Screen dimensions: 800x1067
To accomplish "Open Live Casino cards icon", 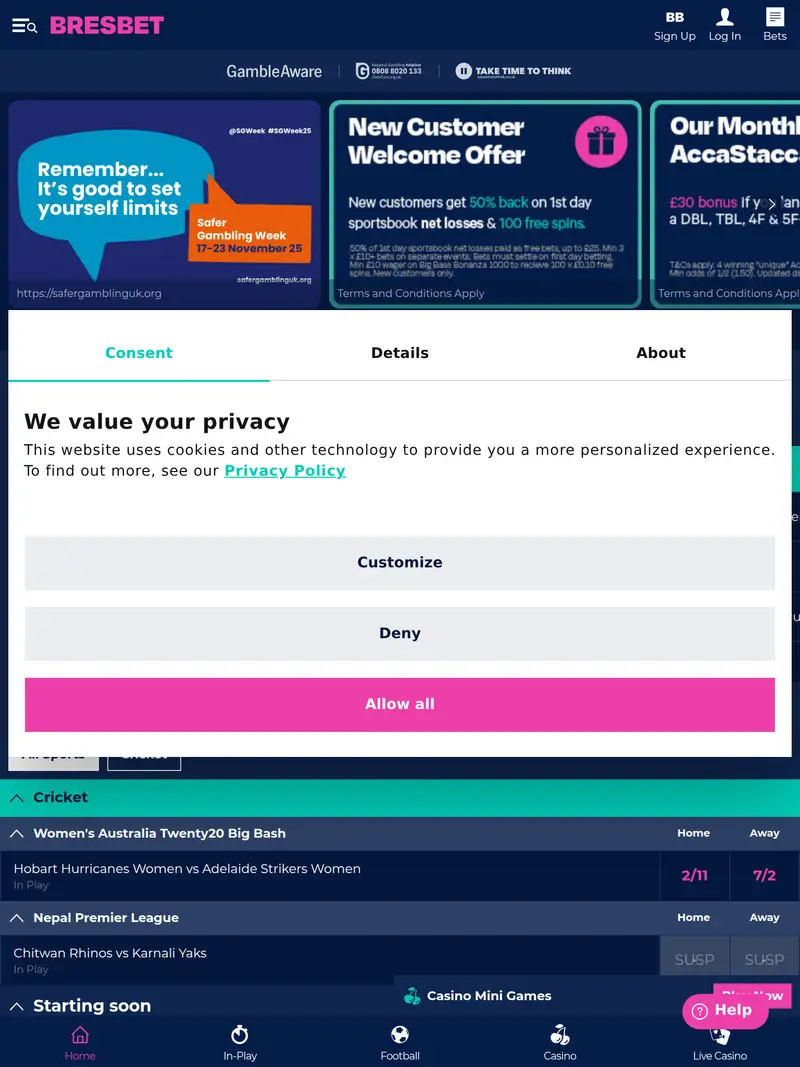I will [720, 1035].
